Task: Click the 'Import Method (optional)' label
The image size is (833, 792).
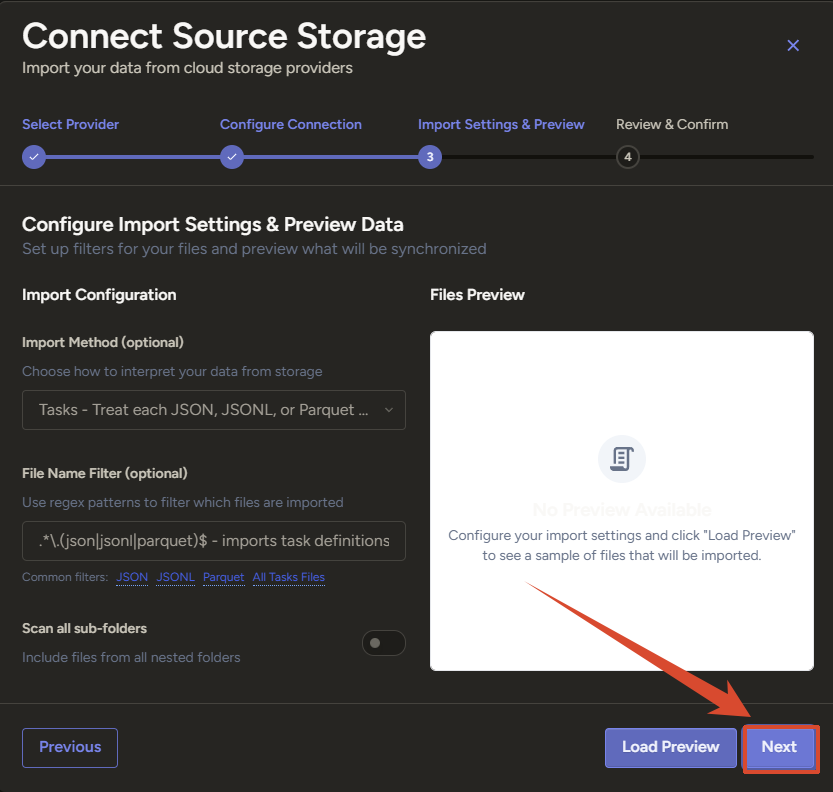Action: point(103,343)
